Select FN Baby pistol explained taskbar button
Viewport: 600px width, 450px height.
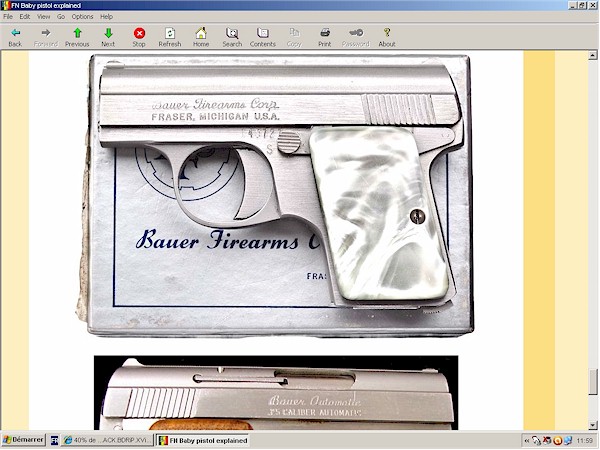[203, 440]
